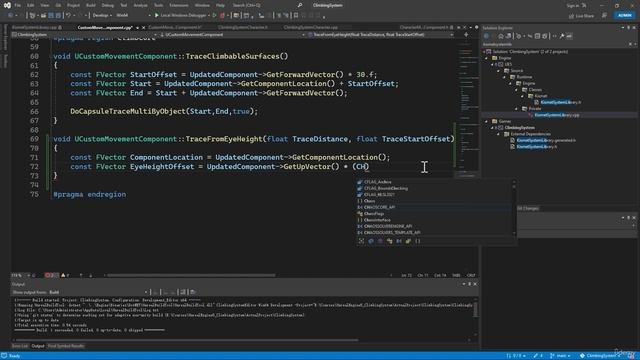Click Solution Explorer properties wrench icon
Image resolution: width=640 pixels, height=360 pixels.
coord(562,36)
